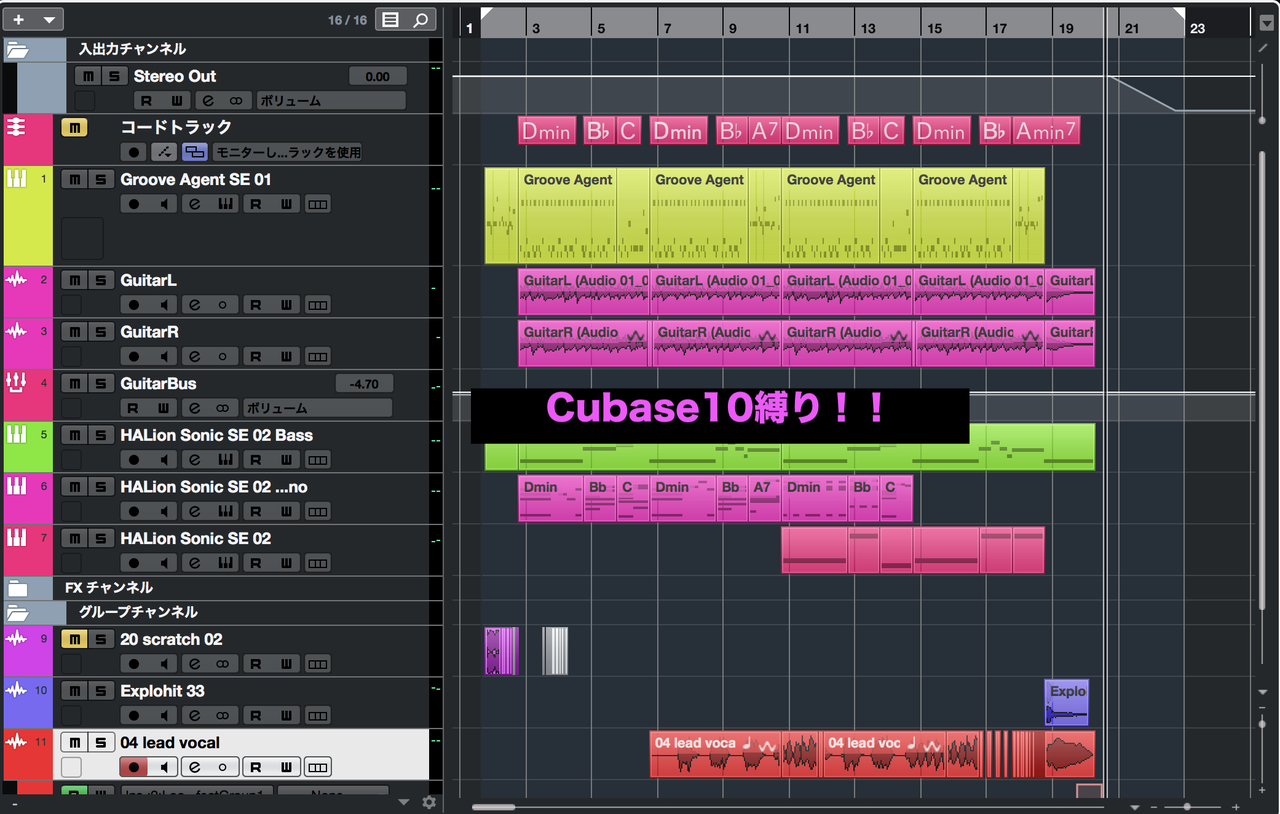
Task: Select the Explohit 33 track name
Action: (163, 691)
